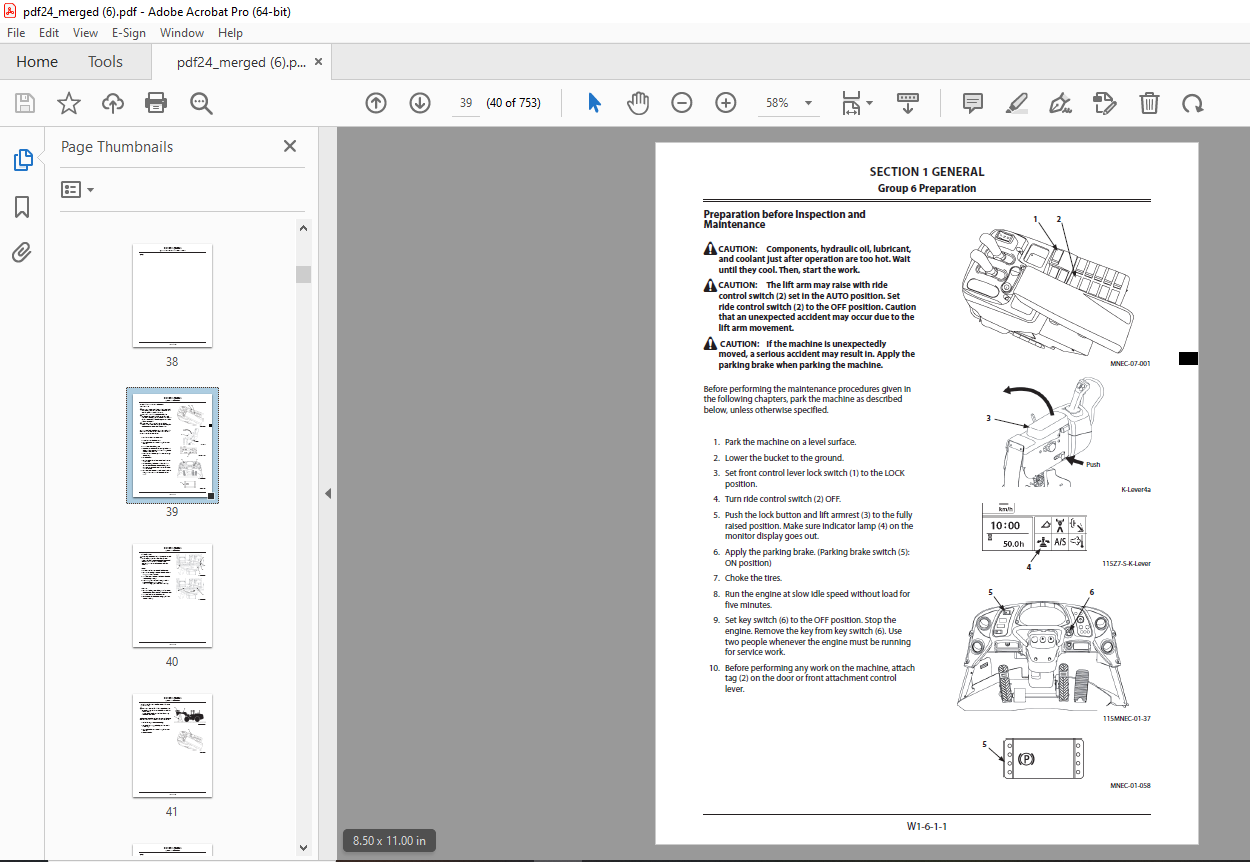This screenshot has height=862, width=1250.
Task: Select the page 41 thumbnail
Action: pyautogui.click(x=172, y=746)
